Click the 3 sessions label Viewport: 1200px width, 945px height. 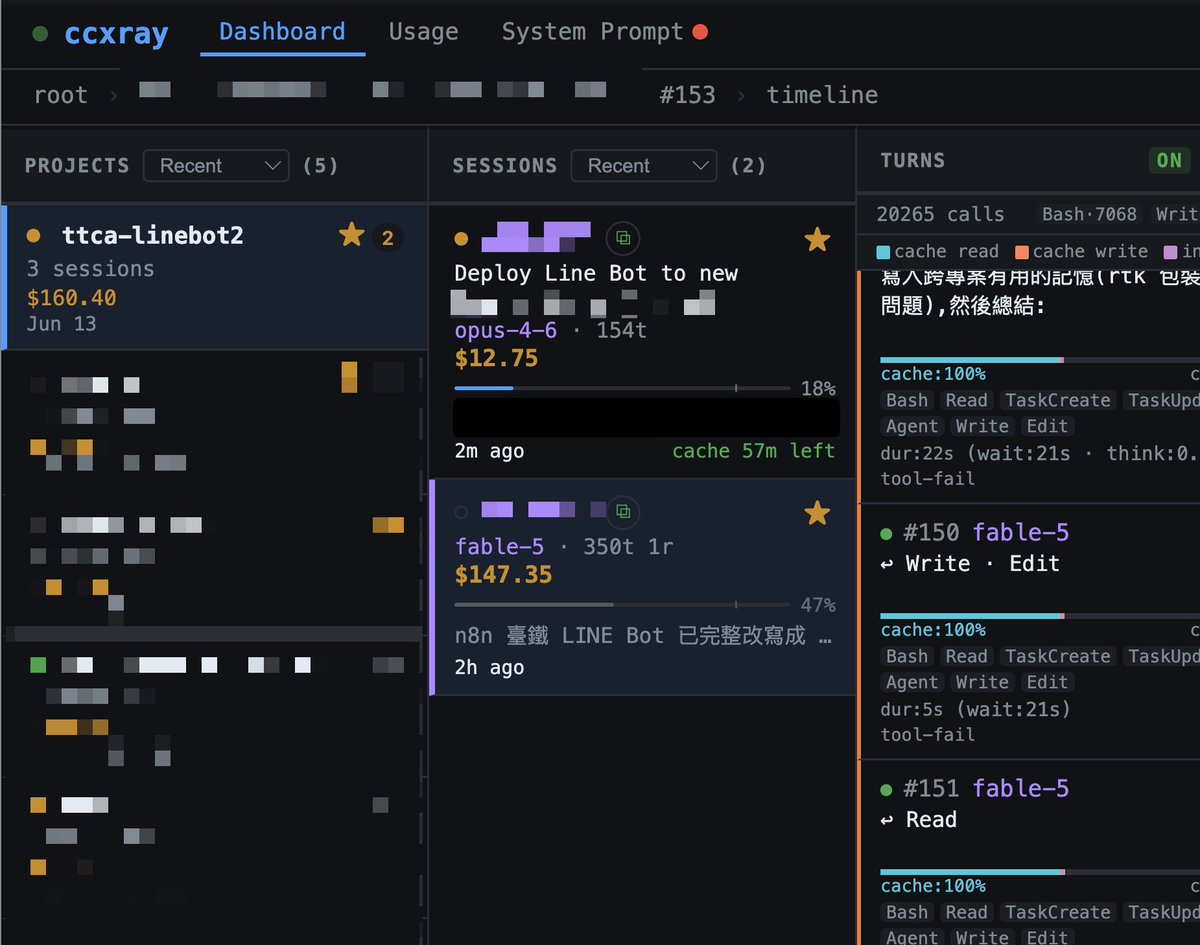coord(90,269)
